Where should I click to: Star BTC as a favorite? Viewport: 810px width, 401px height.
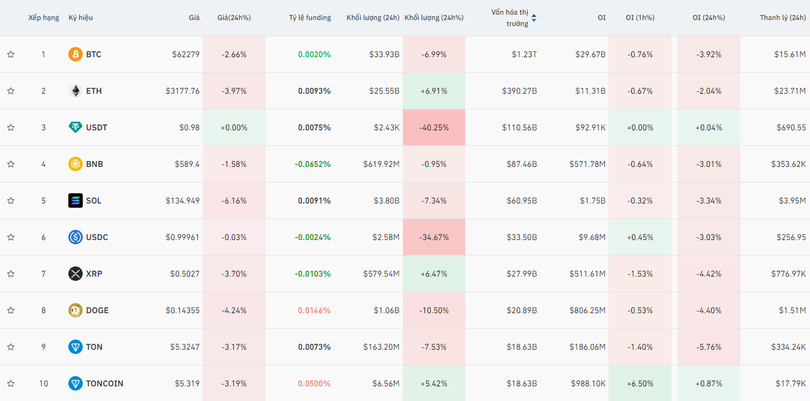click(11, 54)
